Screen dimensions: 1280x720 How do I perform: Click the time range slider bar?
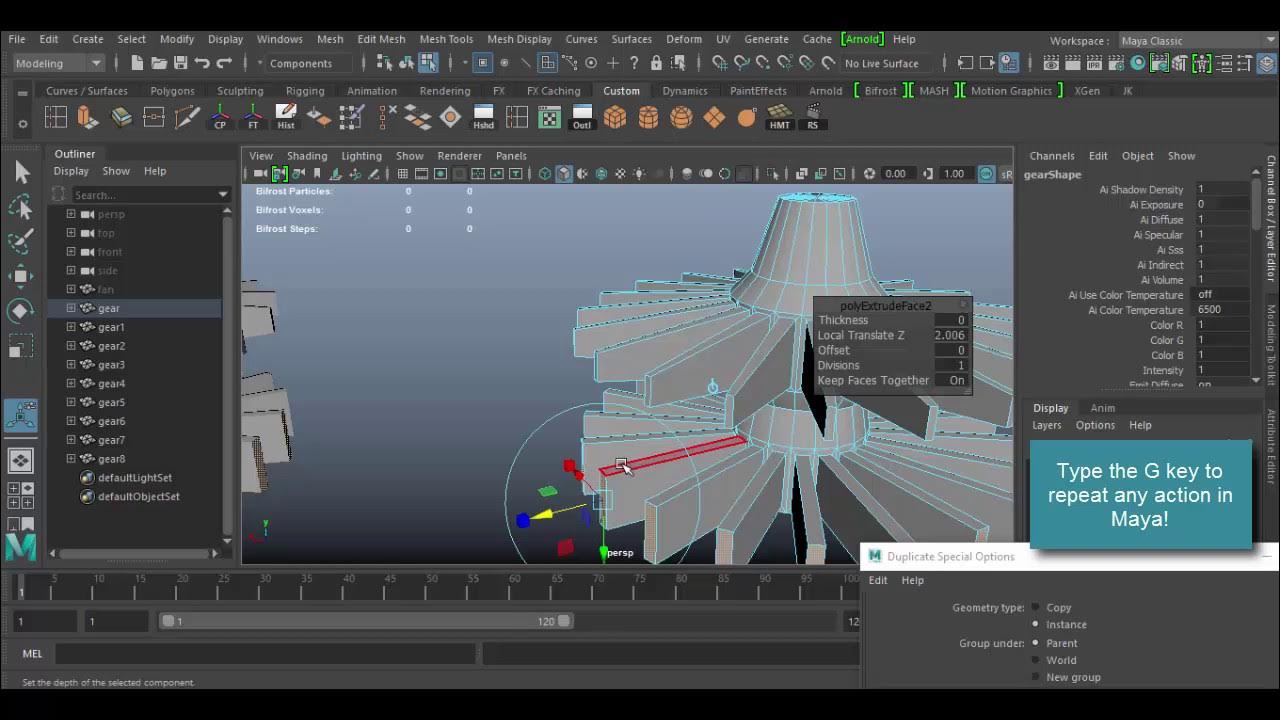(367, 621)
